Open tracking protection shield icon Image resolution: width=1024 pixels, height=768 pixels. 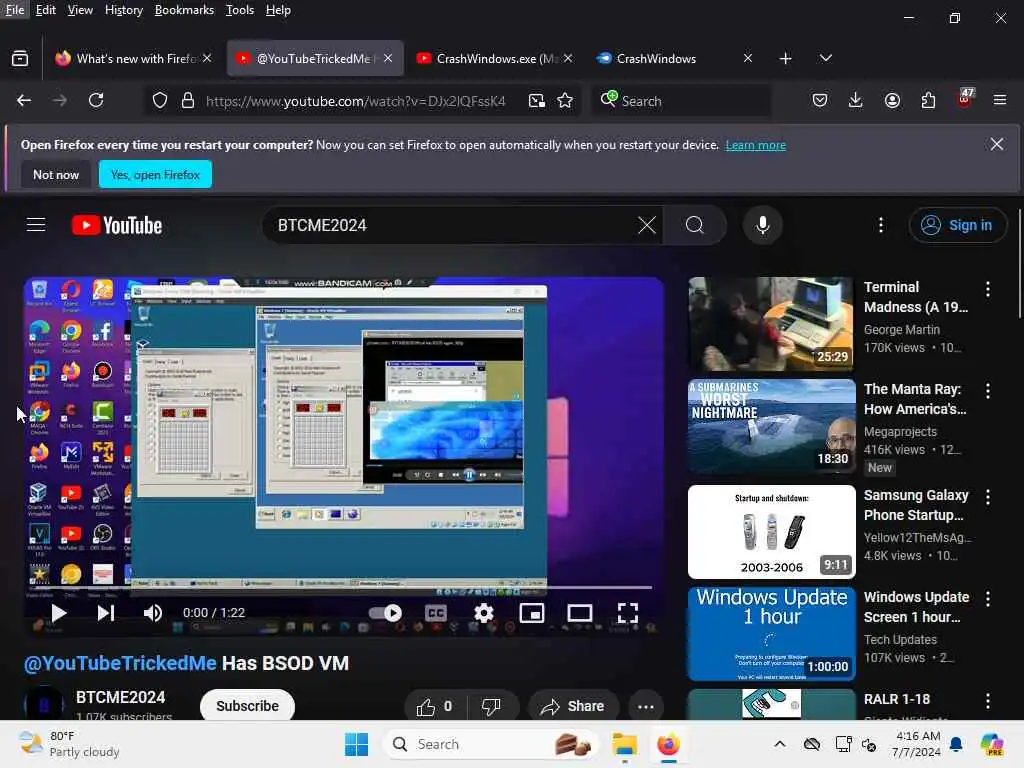160,101
